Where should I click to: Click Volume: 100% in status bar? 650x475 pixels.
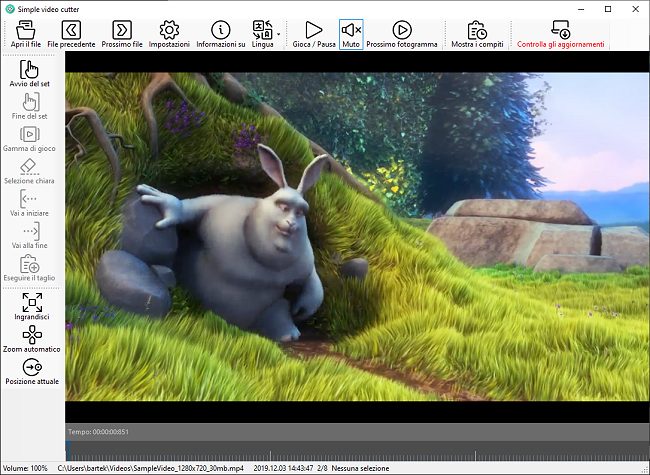tap(25, 468)
